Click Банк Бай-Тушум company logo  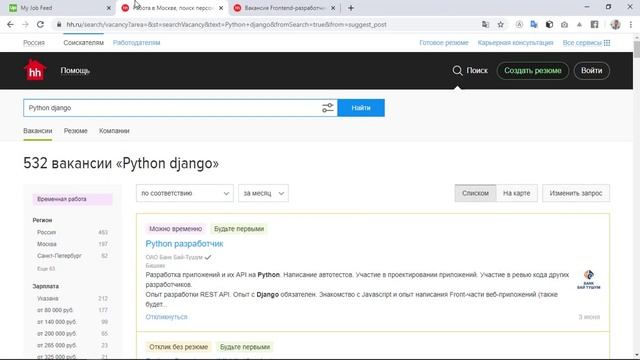pyautogui.click(x=589, y=280)
